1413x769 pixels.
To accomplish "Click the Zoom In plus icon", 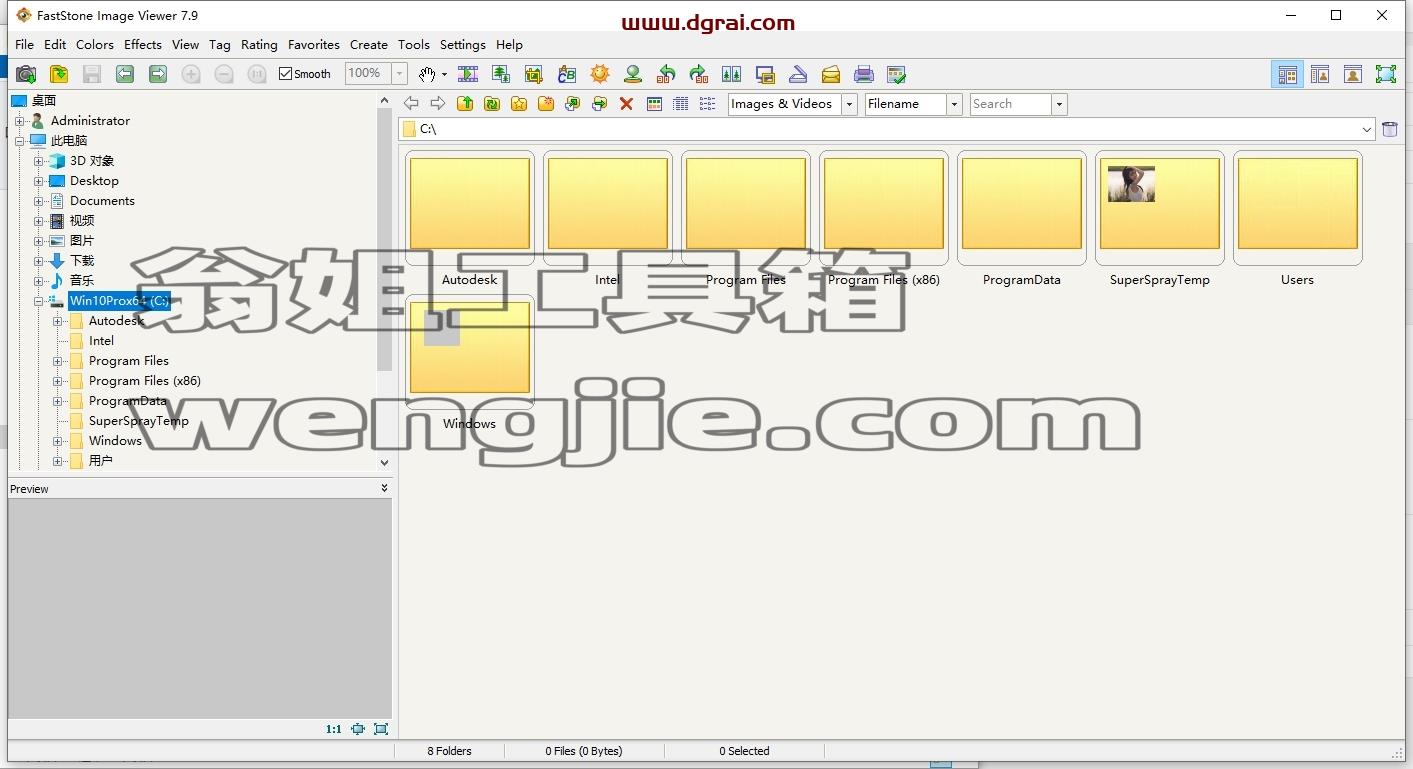I will [191, 74].
